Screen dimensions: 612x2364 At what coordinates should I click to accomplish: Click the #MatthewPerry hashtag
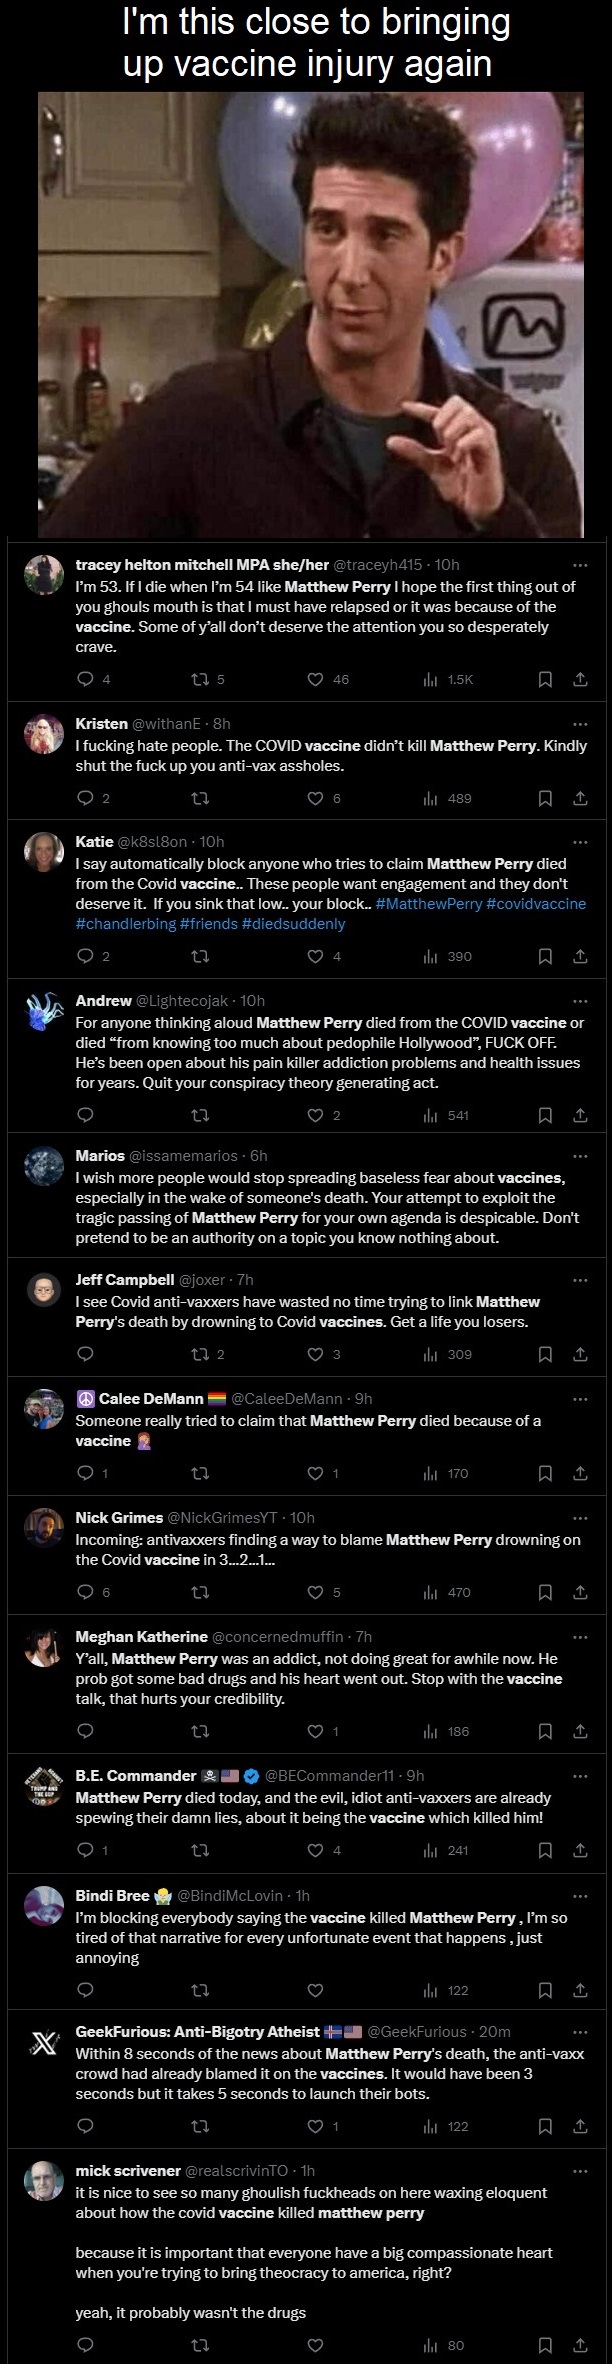429,904
